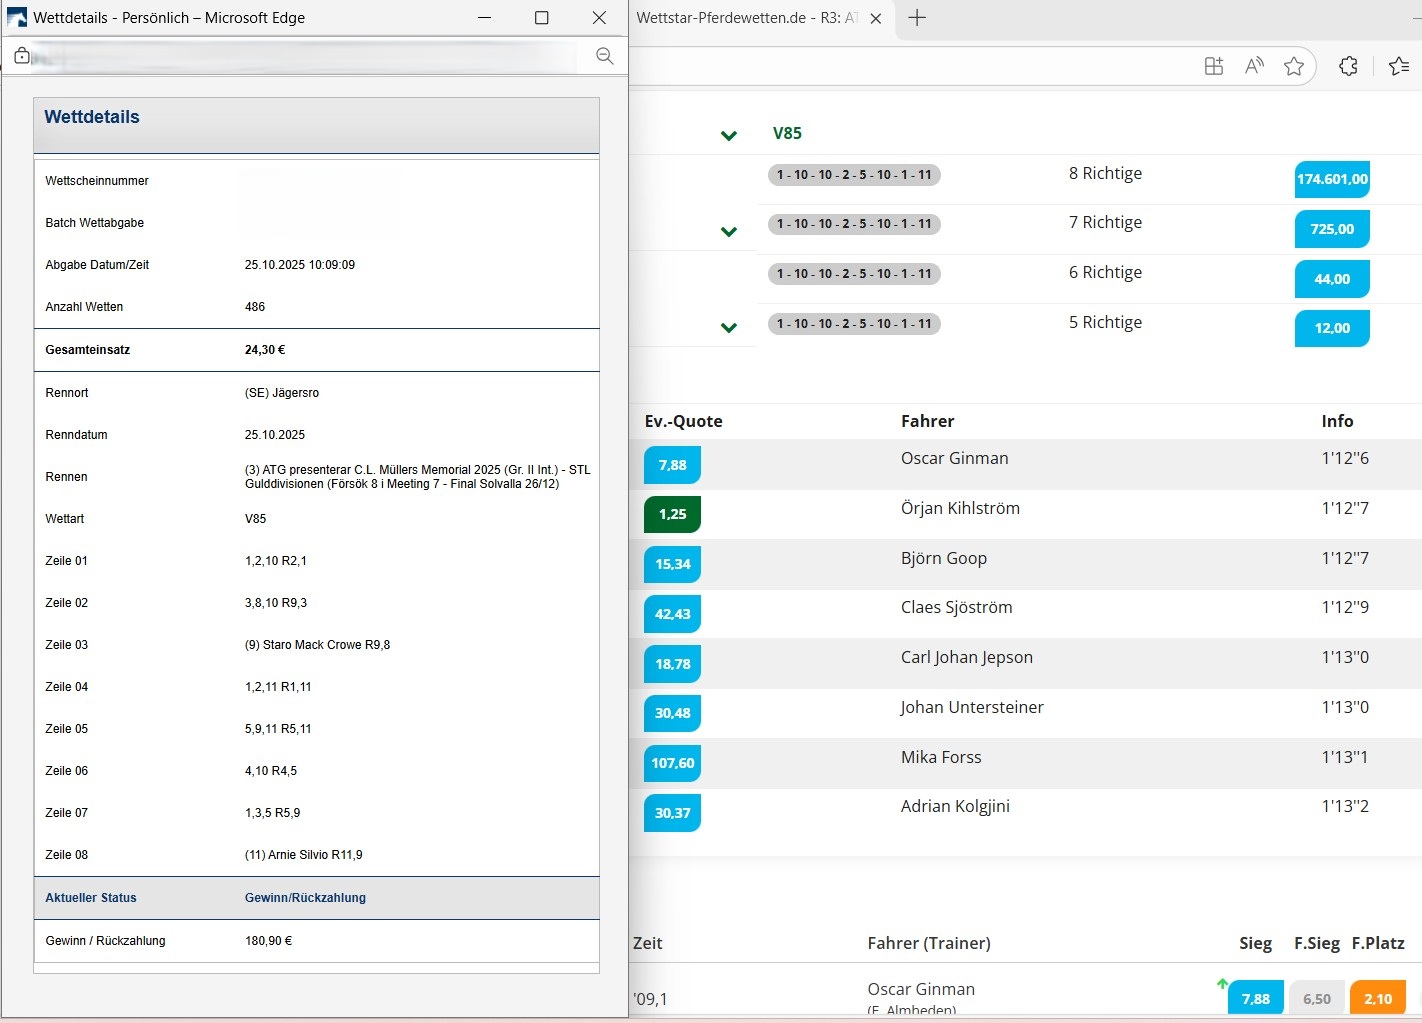Viewport: 1422px width, 1023px height.
Task: Open the split screen icon in toolbar
Action: 1213,66
